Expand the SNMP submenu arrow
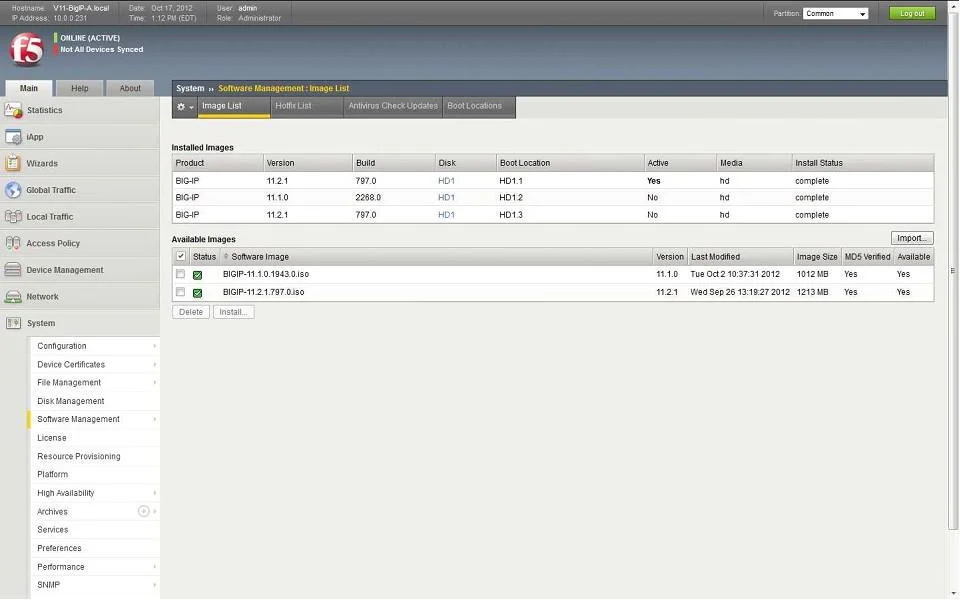The width and height of the screenshot is (960, 600). pyautogui.click(x=154, y=585)
